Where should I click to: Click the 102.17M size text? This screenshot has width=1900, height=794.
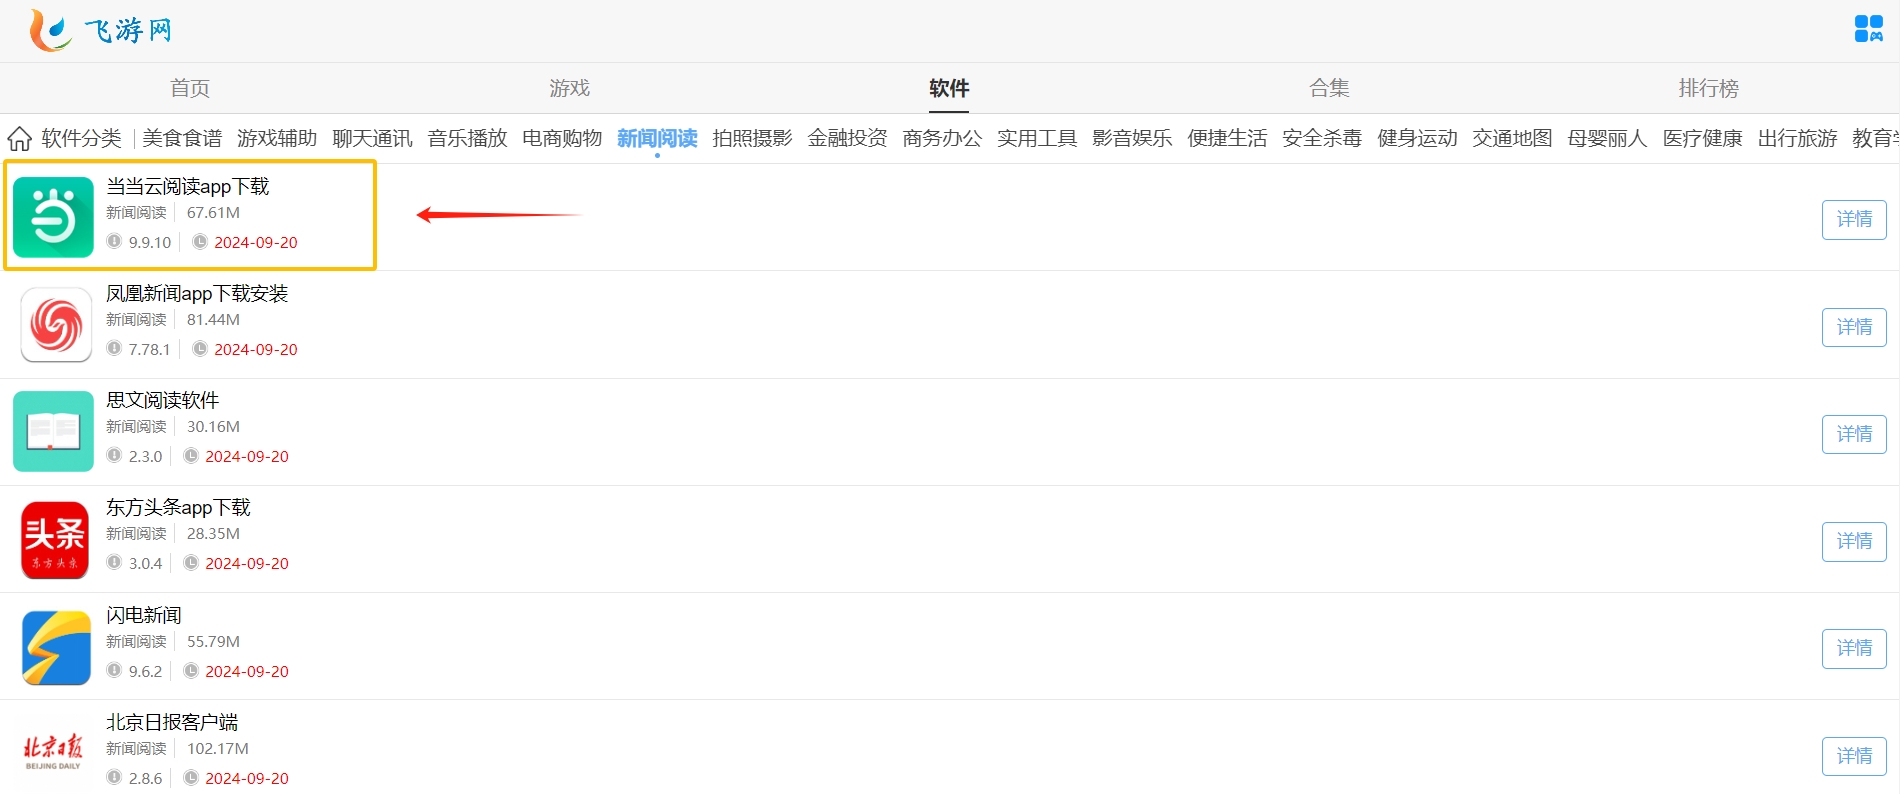(x=218, y=749)
